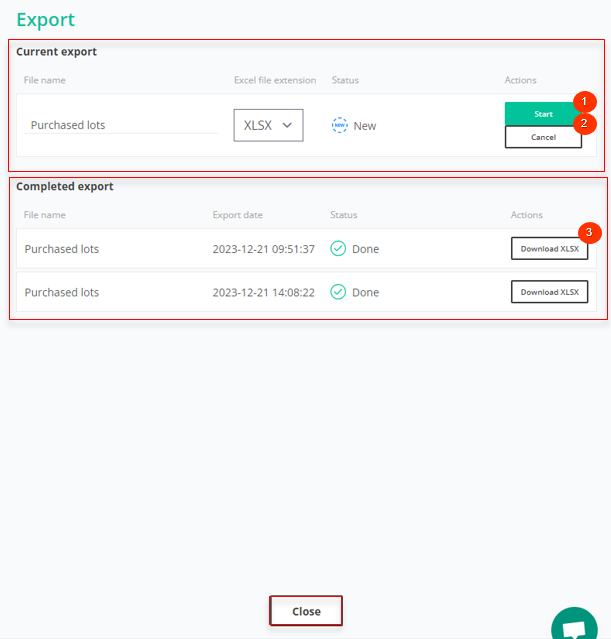Click the dashed New status icon
The height and width of the screenshot is (639, 611).
pos(340,125)
